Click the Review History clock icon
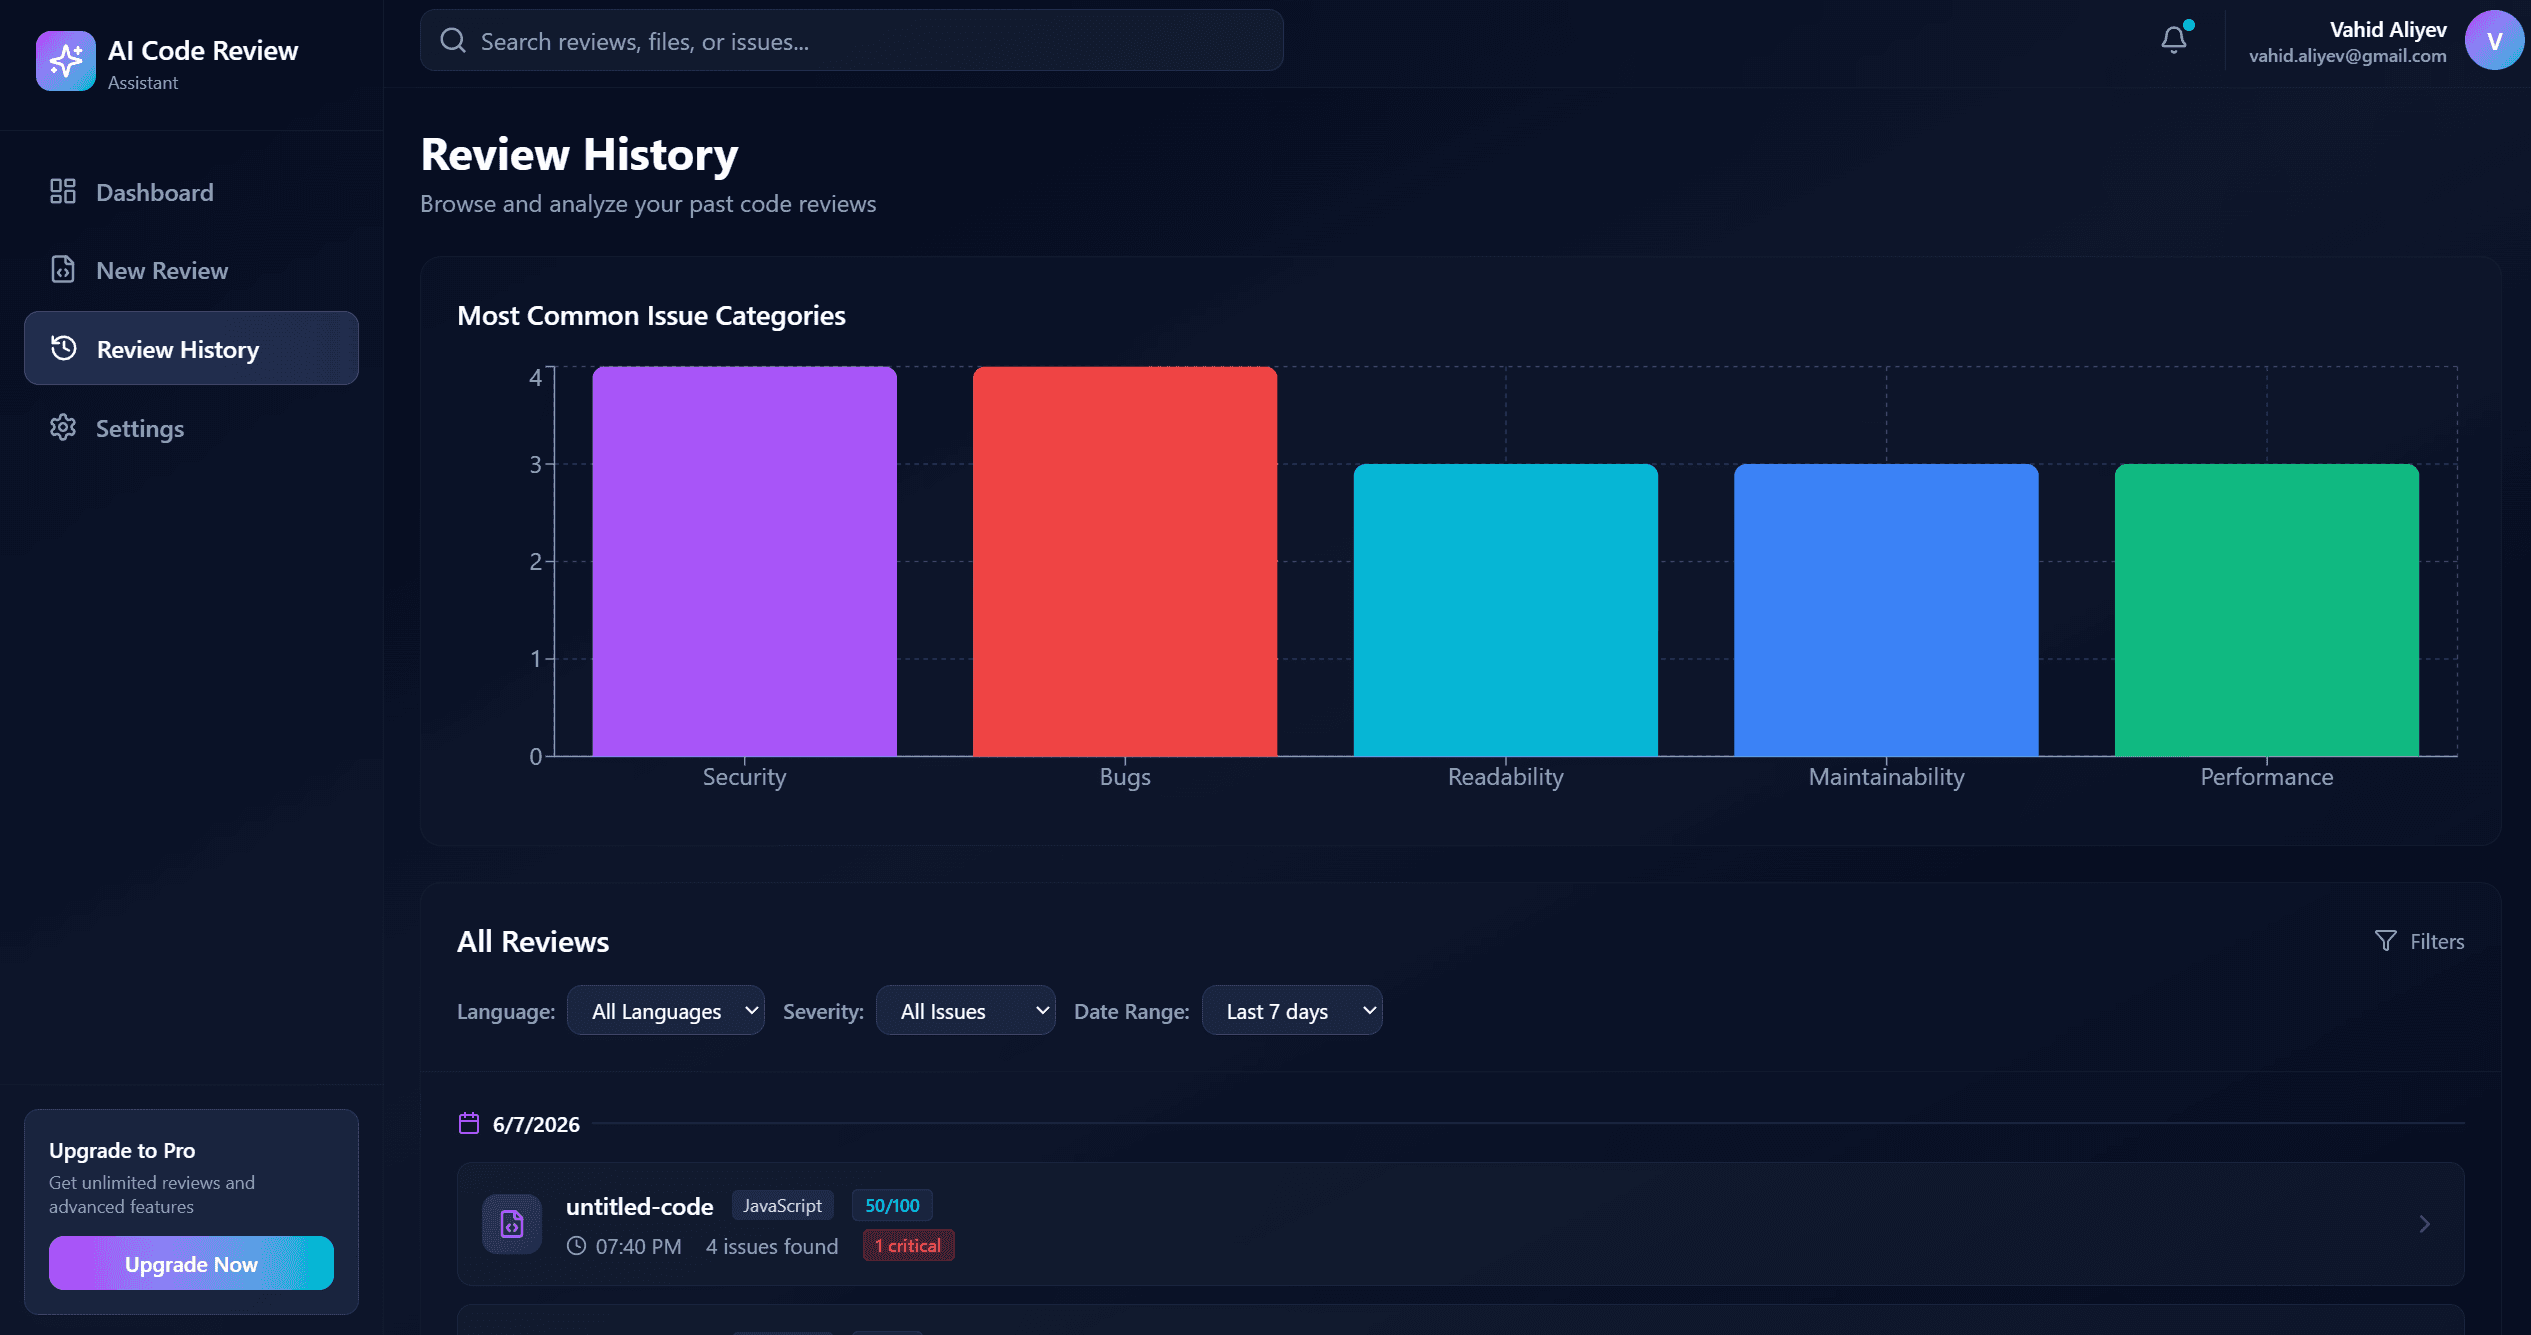This screenshot has width=2531, height=1335. point(64,348)
